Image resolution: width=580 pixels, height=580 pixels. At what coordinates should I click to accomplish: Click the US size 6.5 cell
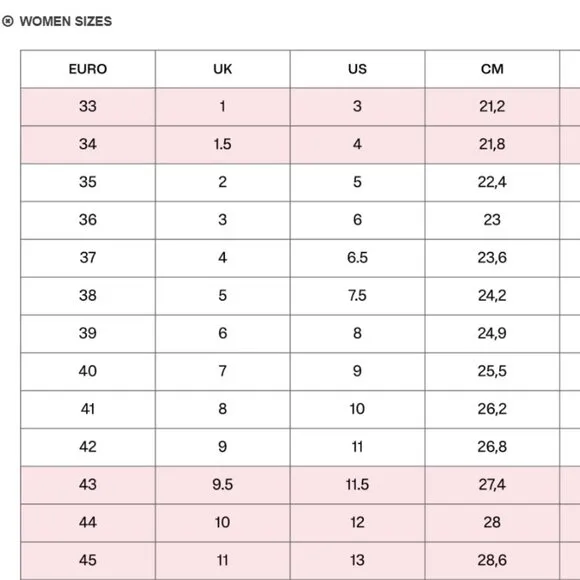point(357,258)
